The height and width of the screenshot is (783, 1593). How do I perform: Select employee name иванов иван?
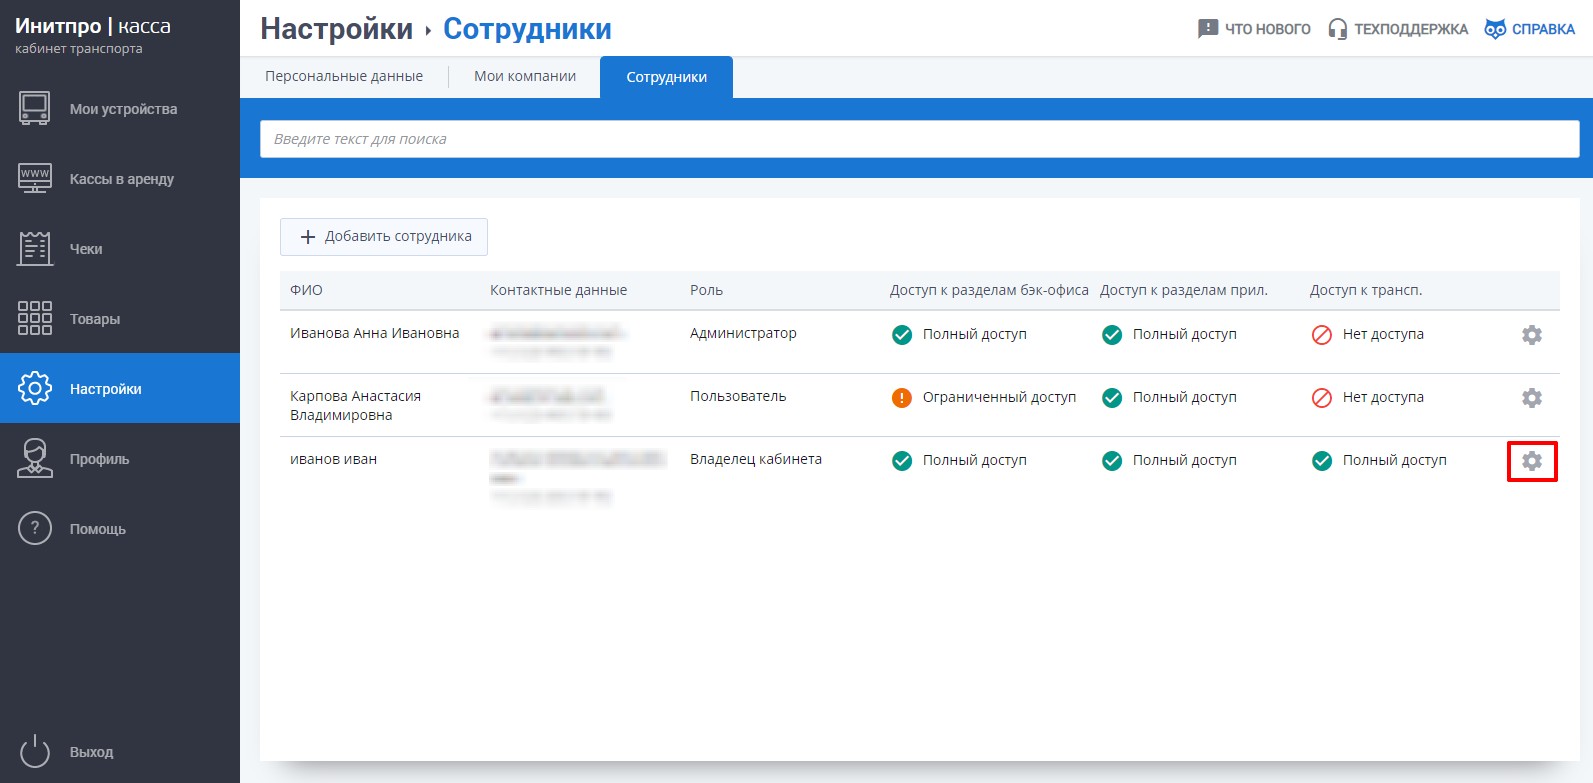coord(333,459)
